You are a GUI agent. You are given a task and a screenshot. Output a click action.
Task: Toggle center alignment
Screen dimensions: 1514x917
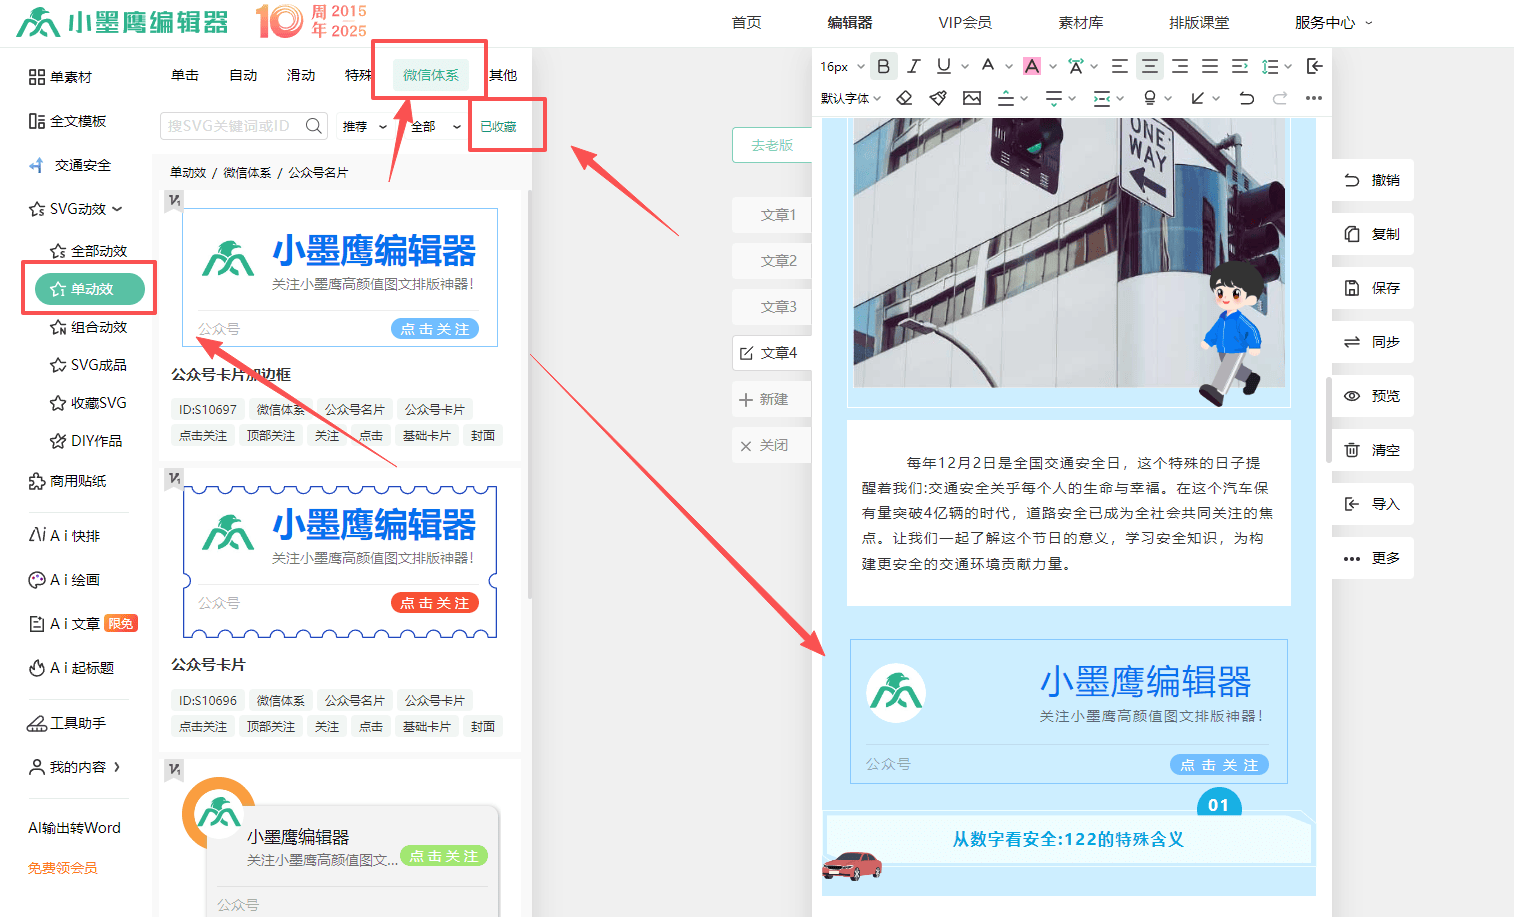pos(1150,66)
